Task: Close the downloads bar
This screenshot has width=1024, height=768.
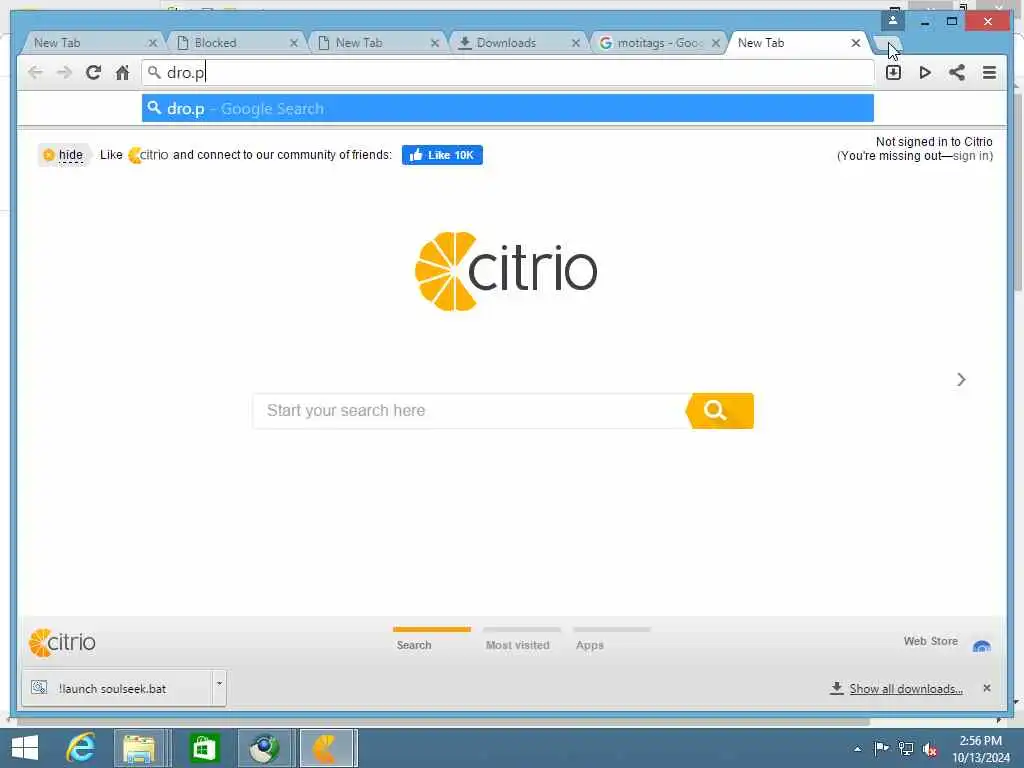Action: click(x=987, y=688)
